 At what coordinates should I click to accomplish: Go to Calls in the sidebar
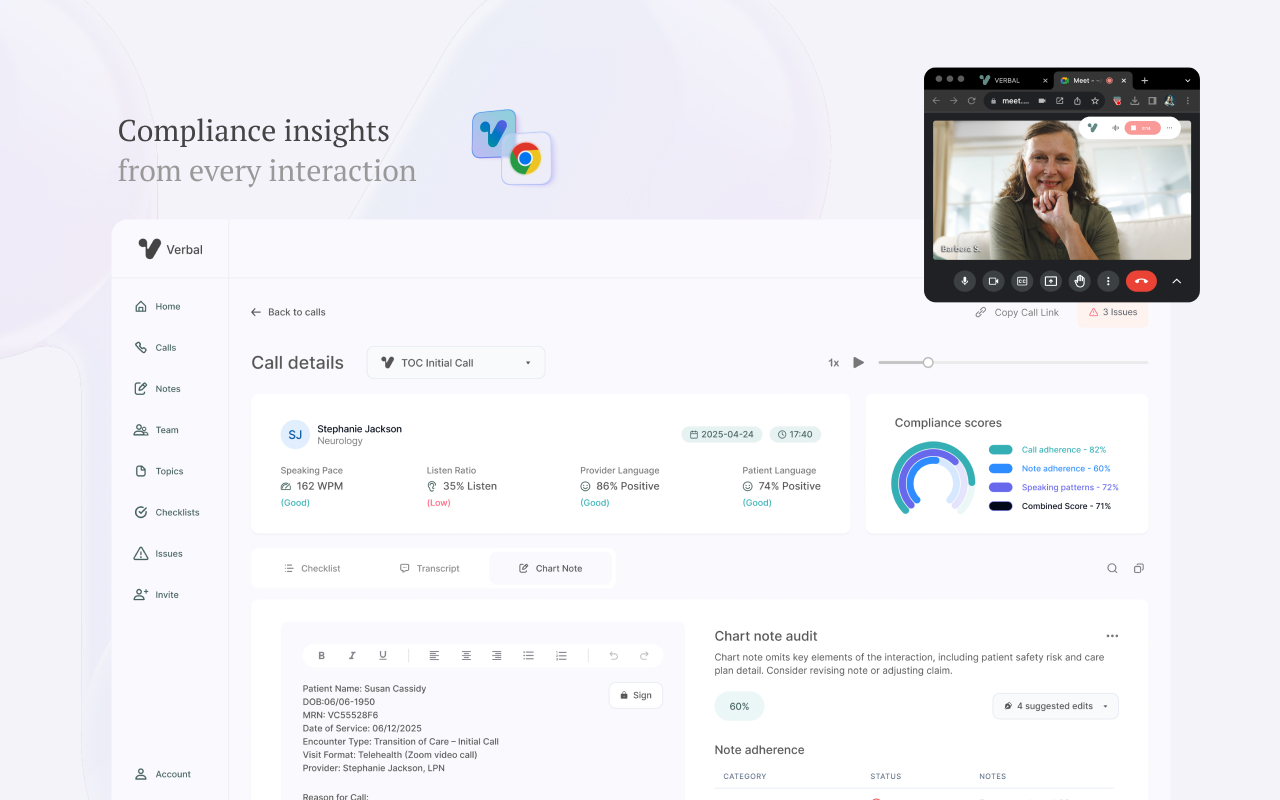(155, 348)
